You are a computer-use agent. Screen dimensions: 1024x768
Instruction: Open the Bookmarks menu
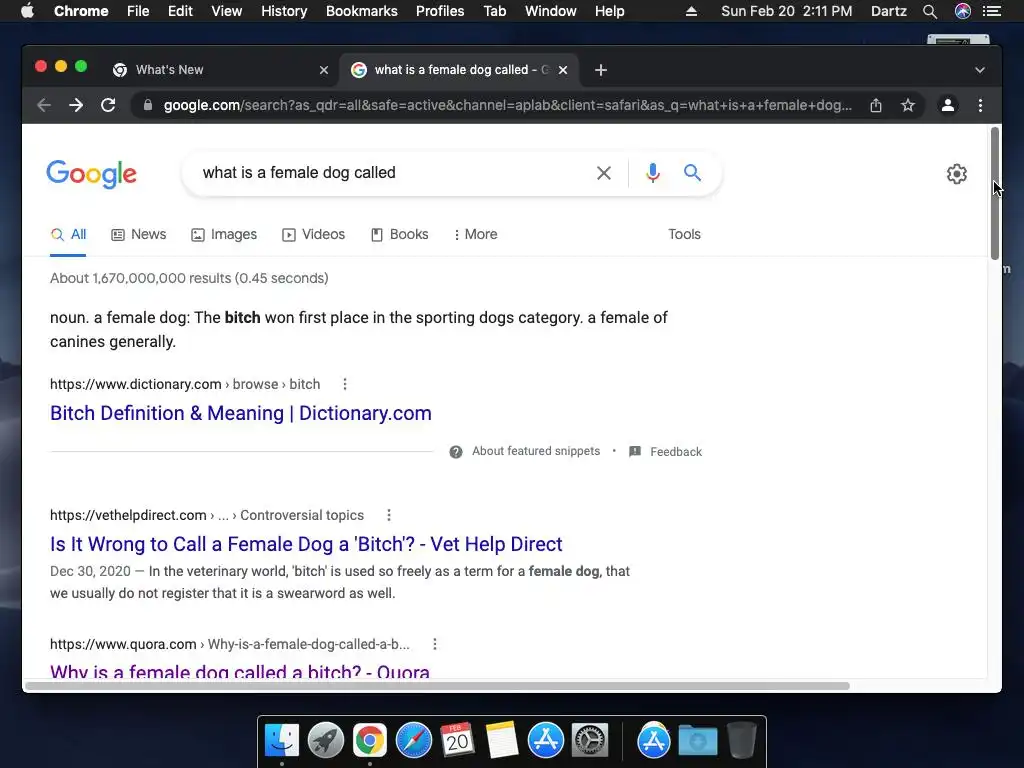click(362, 11)
